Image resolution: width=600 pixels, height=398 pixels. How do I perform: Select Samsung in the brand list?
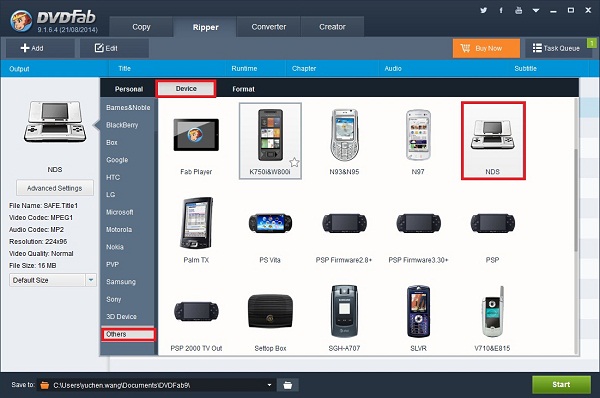click(121, 282)
